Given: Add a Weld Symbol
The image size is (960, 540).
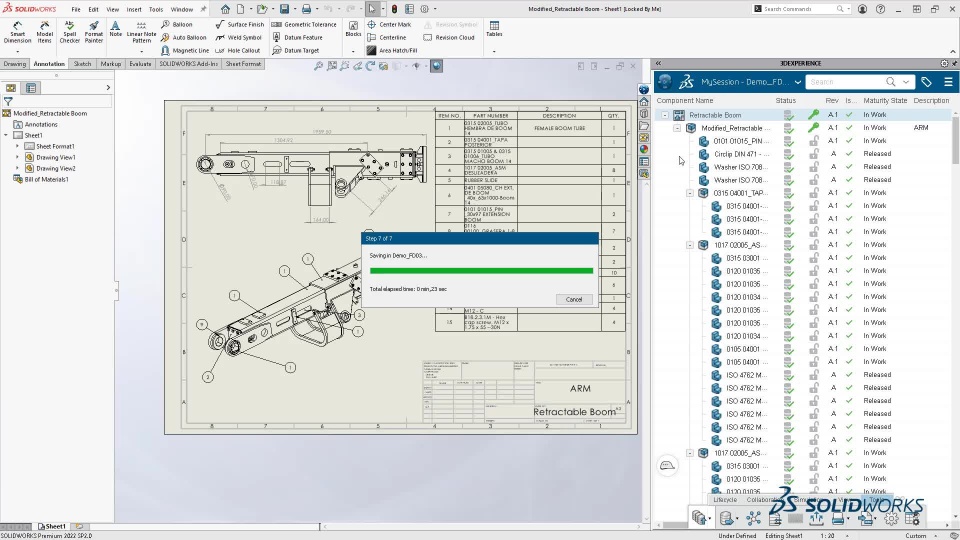Looking at the screenshot, I should pyautogui.click(x=238, y=37).
